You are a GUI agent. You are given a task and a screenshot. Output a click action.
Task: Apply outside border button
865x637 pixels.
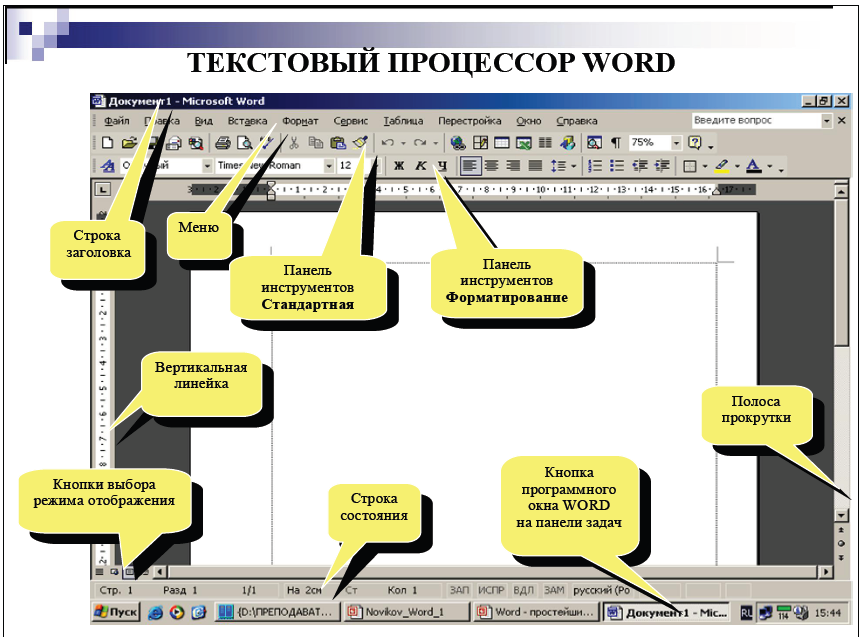(690, 165)
